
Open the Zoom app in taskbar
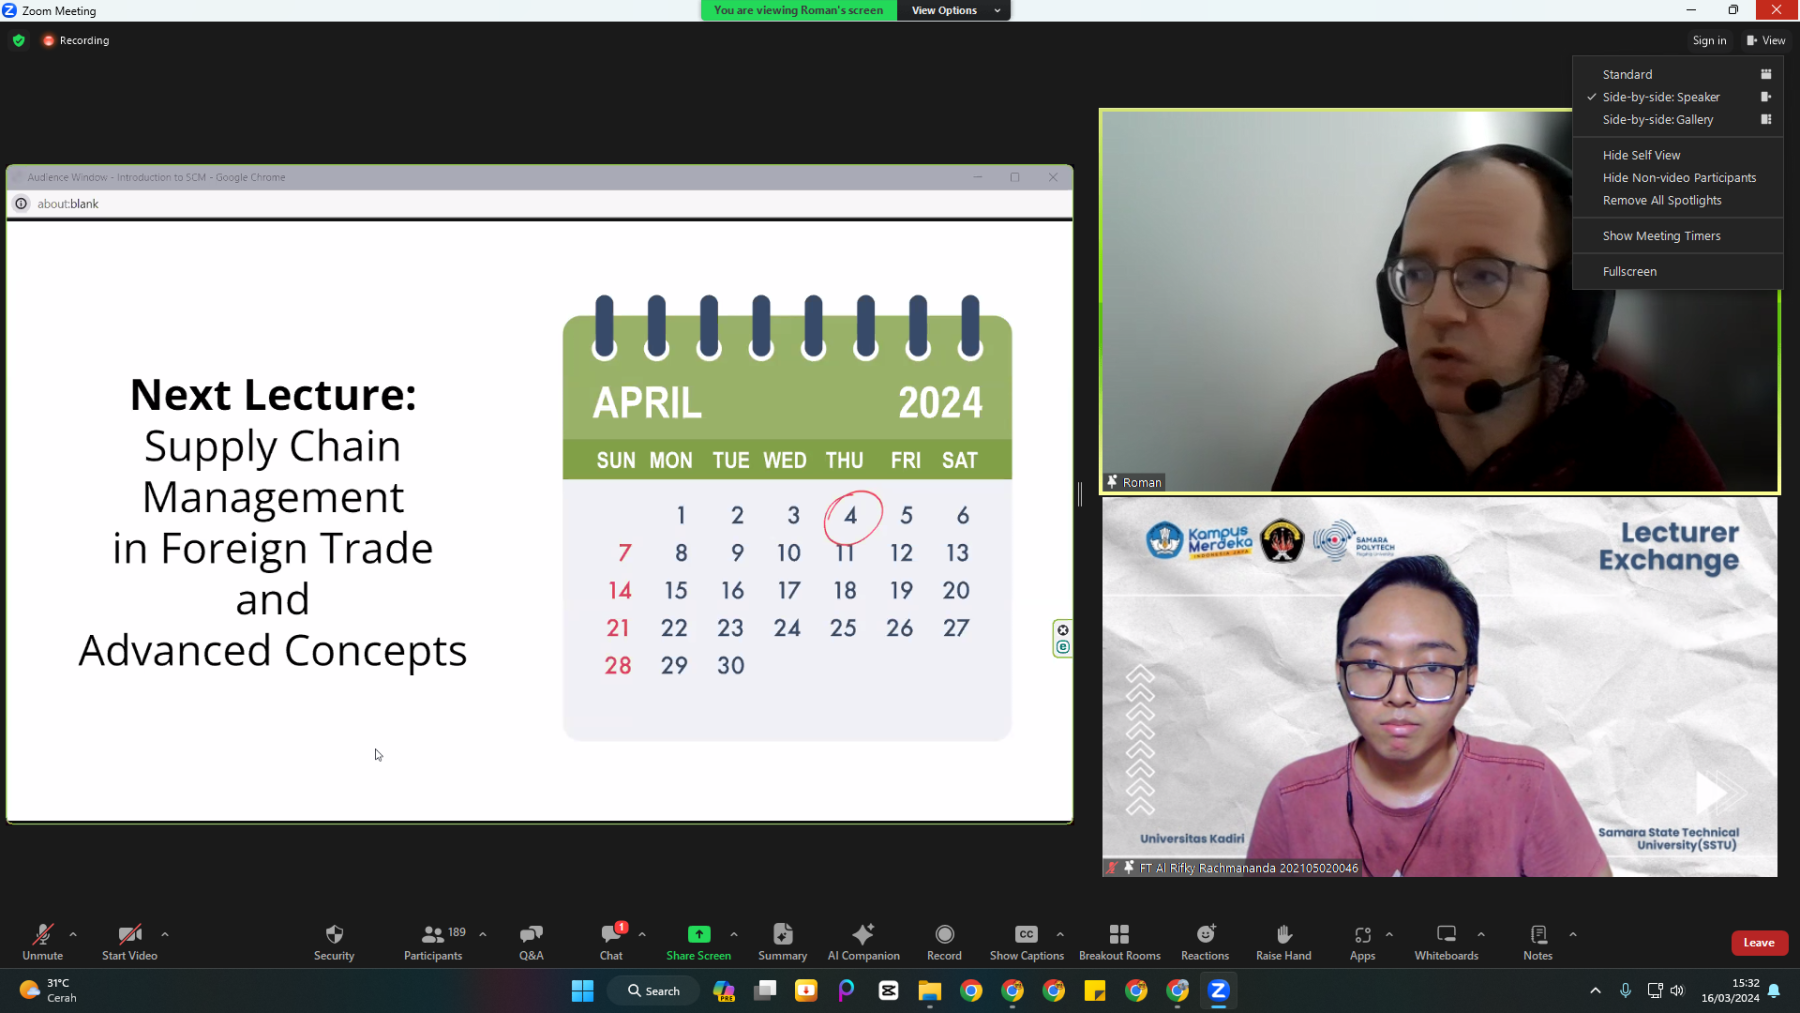coord(1218,990)
